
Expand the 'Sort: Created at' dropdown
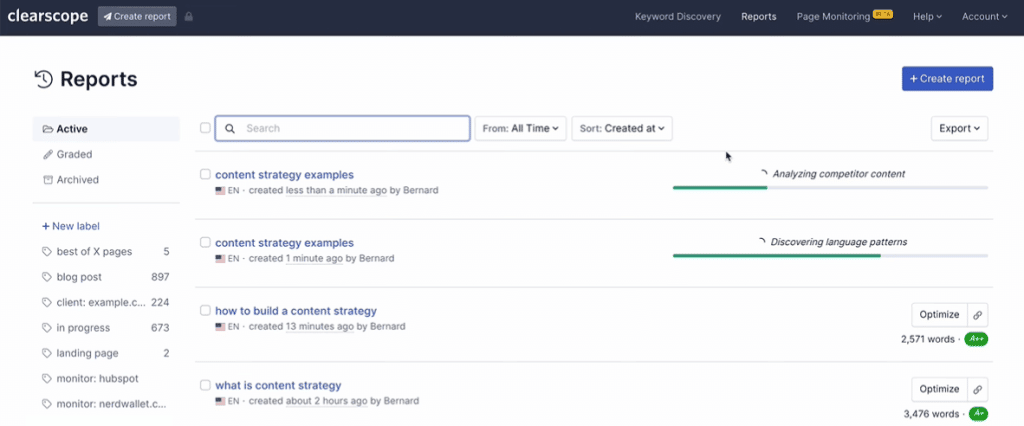pos(621,129)
